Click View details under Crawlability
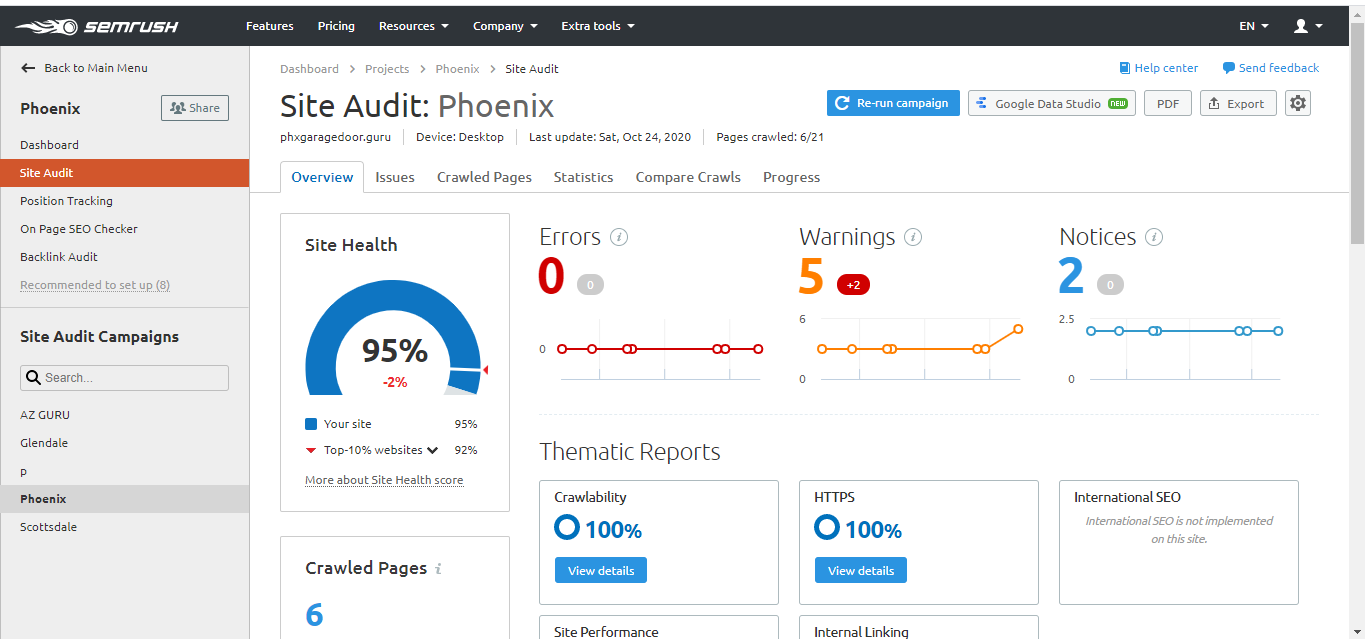Screen dimensions: 1365x639 (x=601, y=570)
